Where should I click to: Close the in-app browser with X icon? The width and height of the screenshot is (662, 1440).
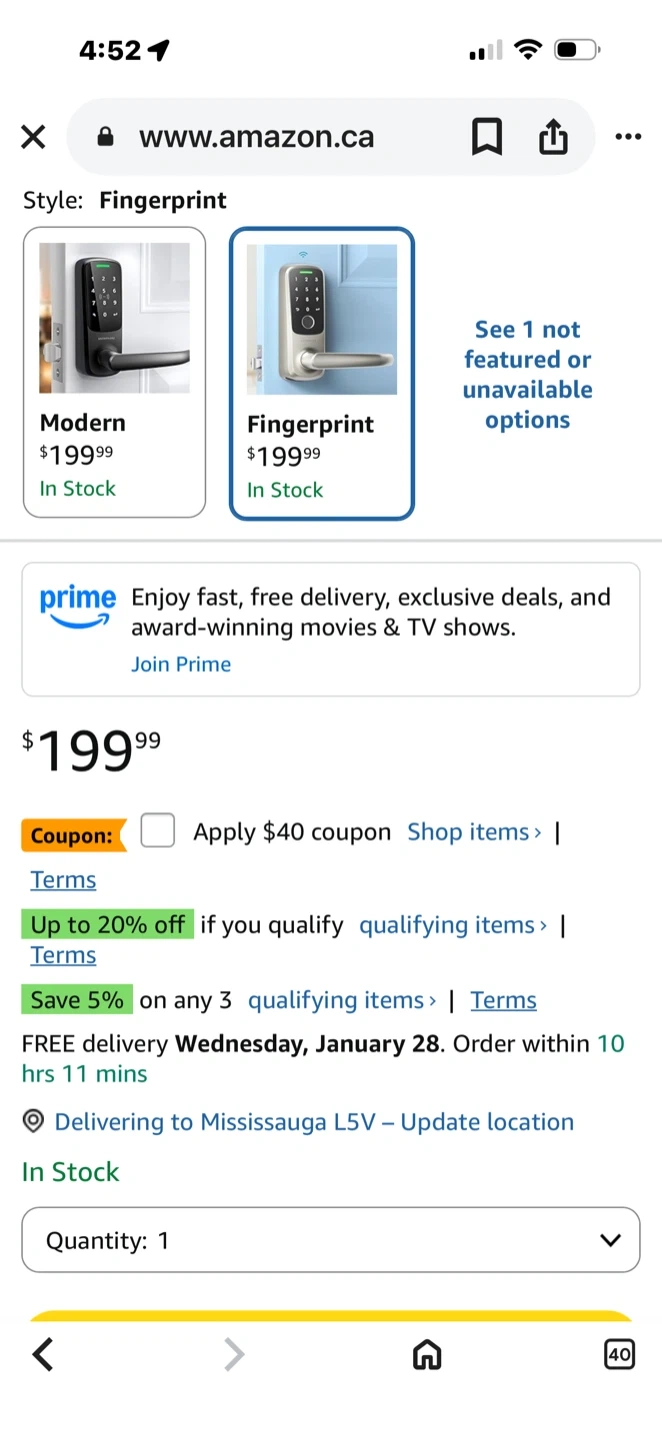tap(33, 137)
